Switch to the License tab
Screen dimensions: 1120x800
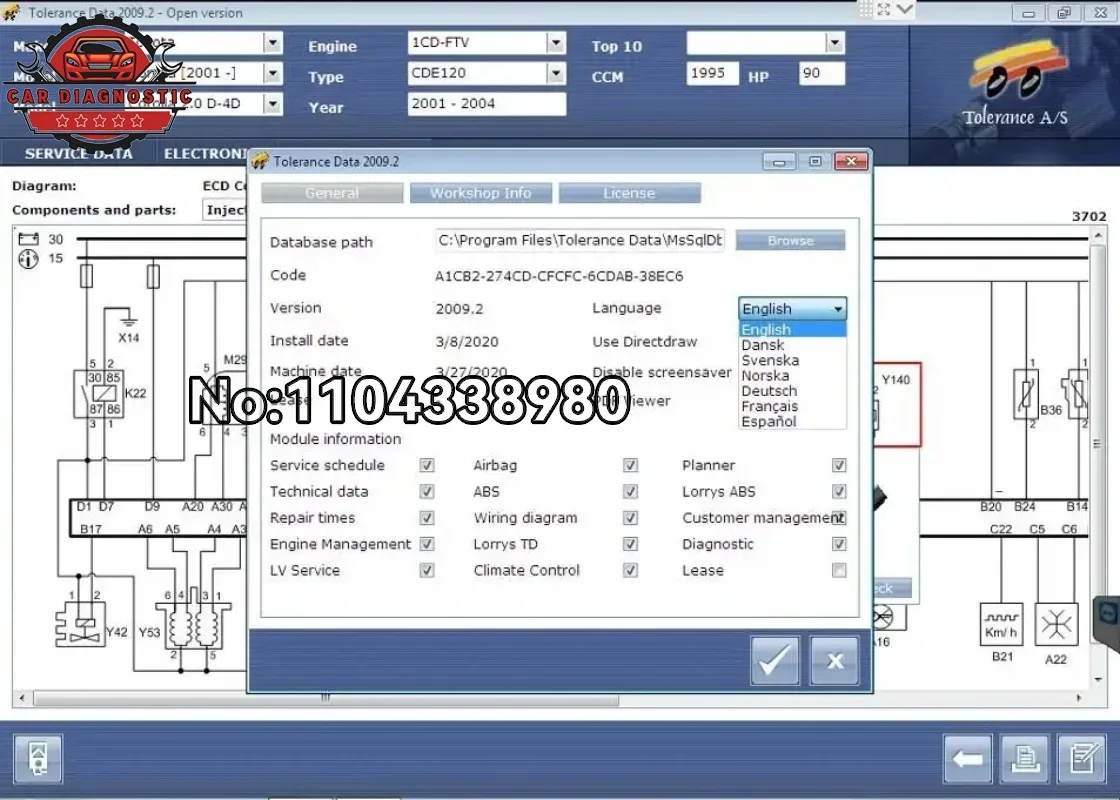pos(629,193)
